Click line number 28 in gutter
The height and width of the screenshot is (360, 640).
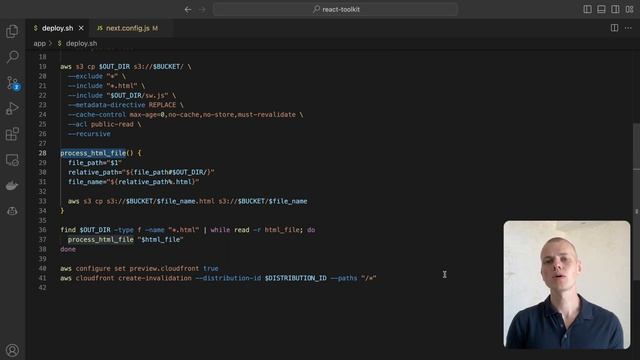coord(42,153)
